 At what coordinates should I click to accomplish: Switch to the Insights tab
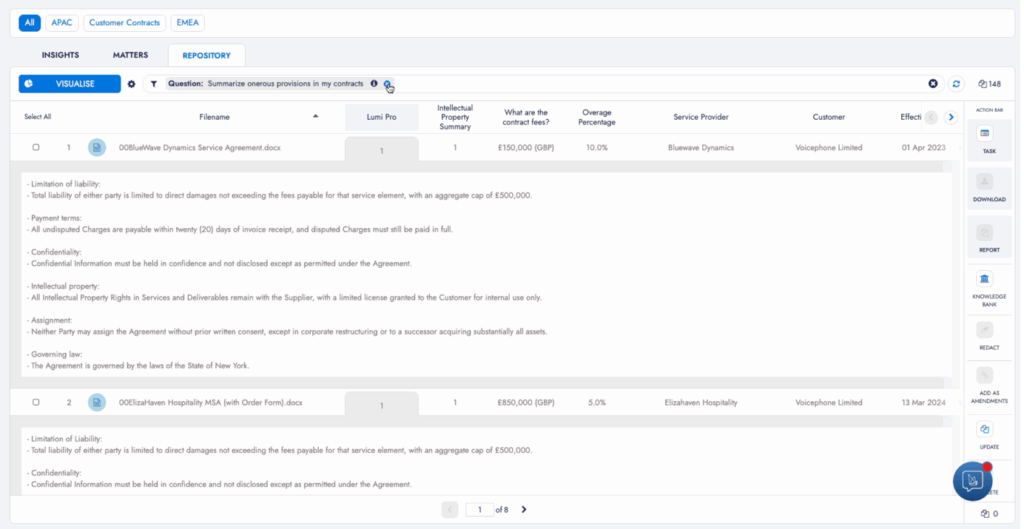pos(60,55)
